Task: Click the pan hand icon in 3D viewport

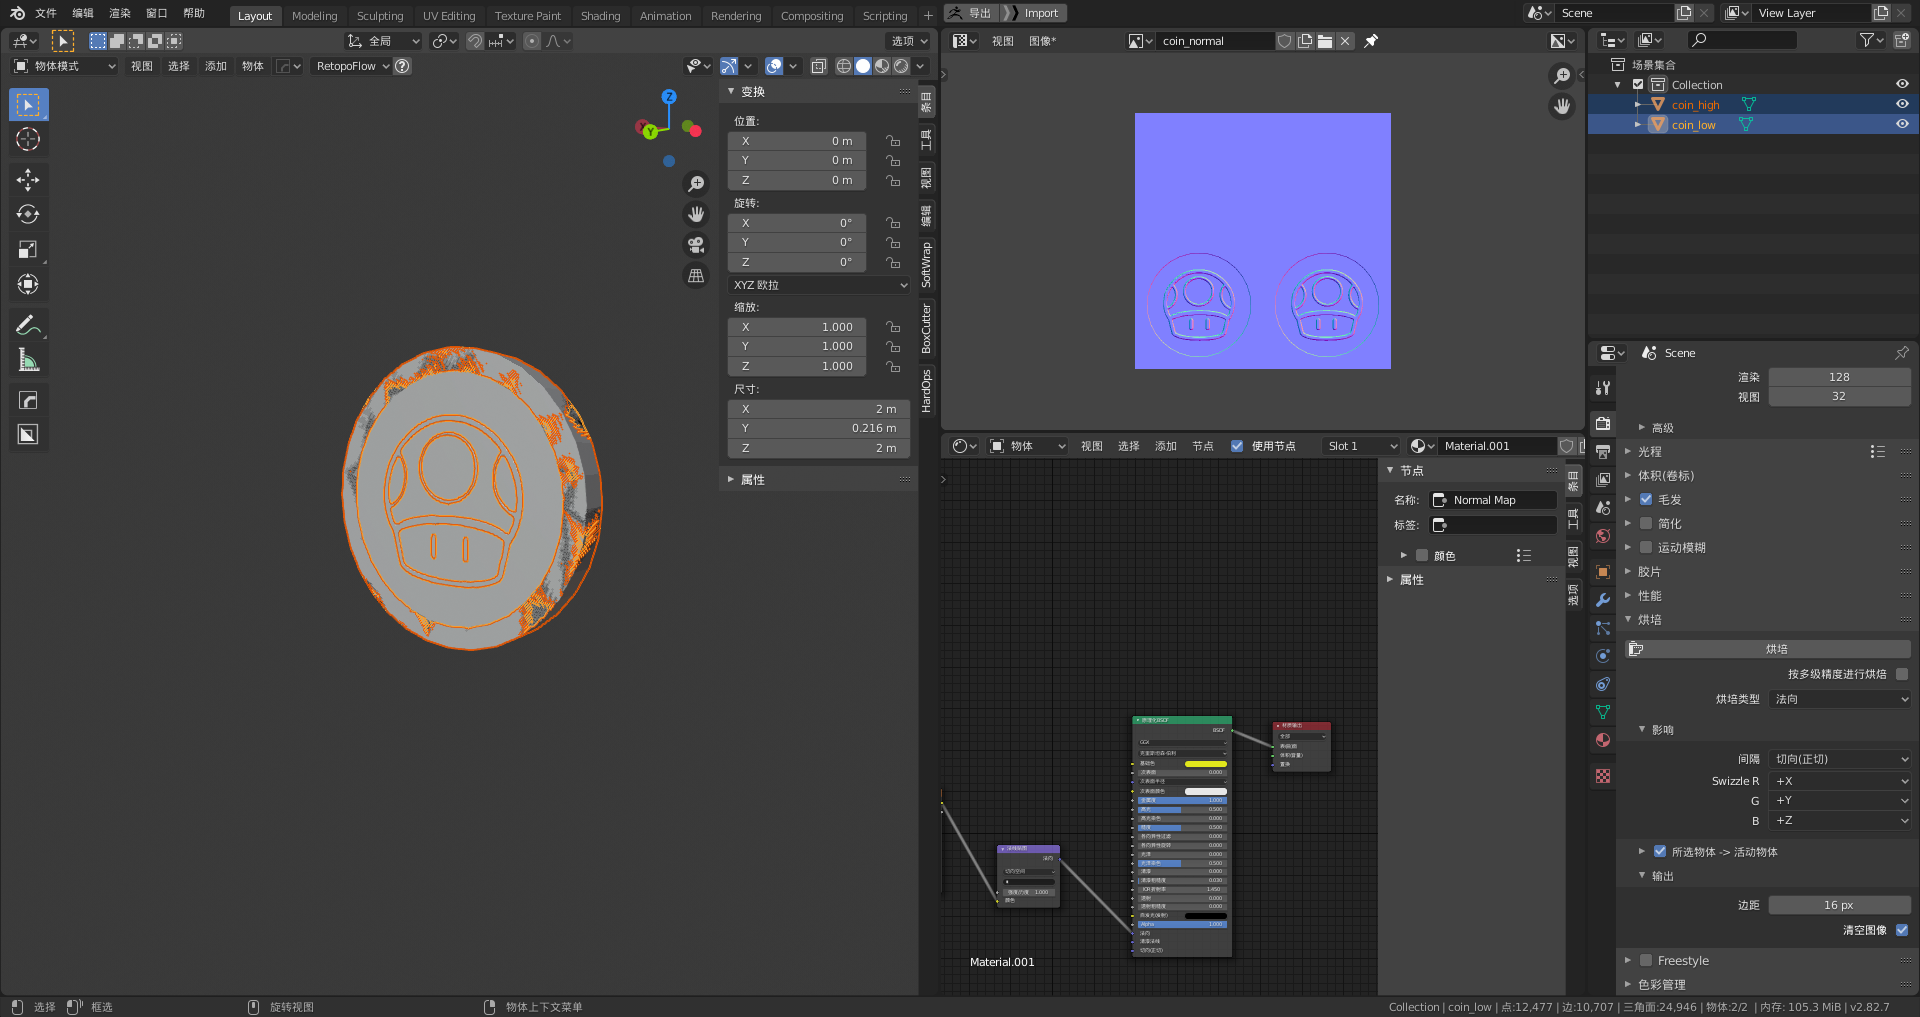Action: coord(696,214)
